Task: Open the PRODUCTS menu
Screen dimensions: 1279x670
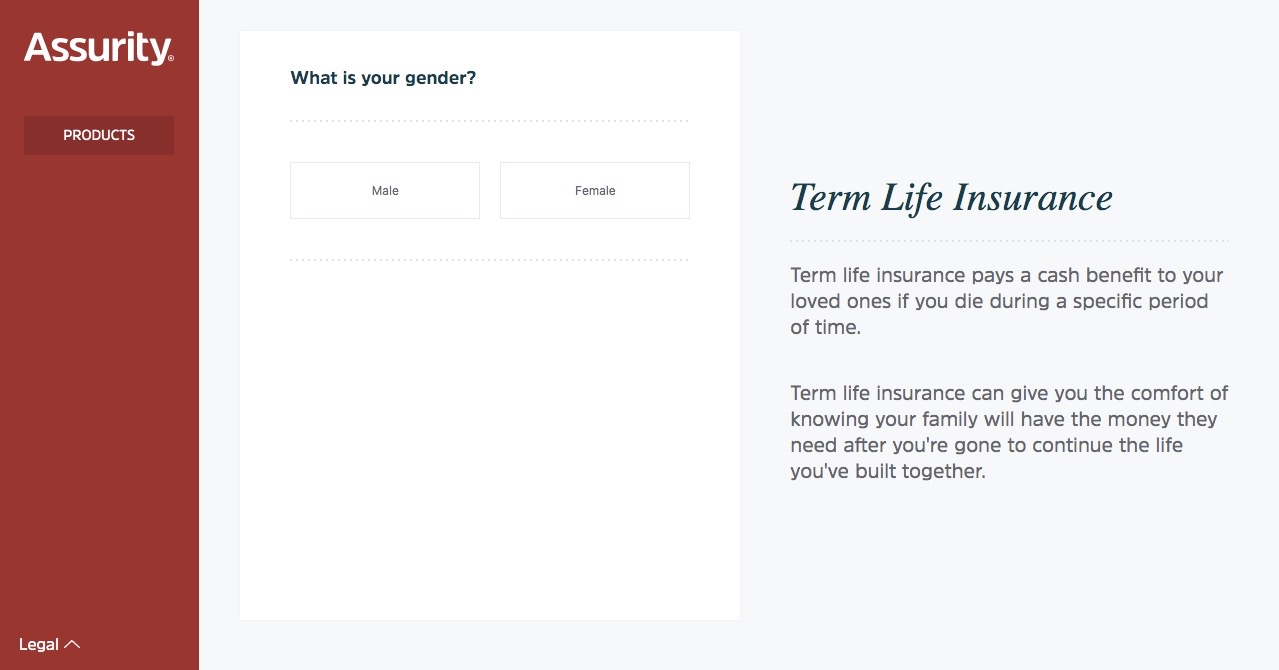Action: point(99,135)
